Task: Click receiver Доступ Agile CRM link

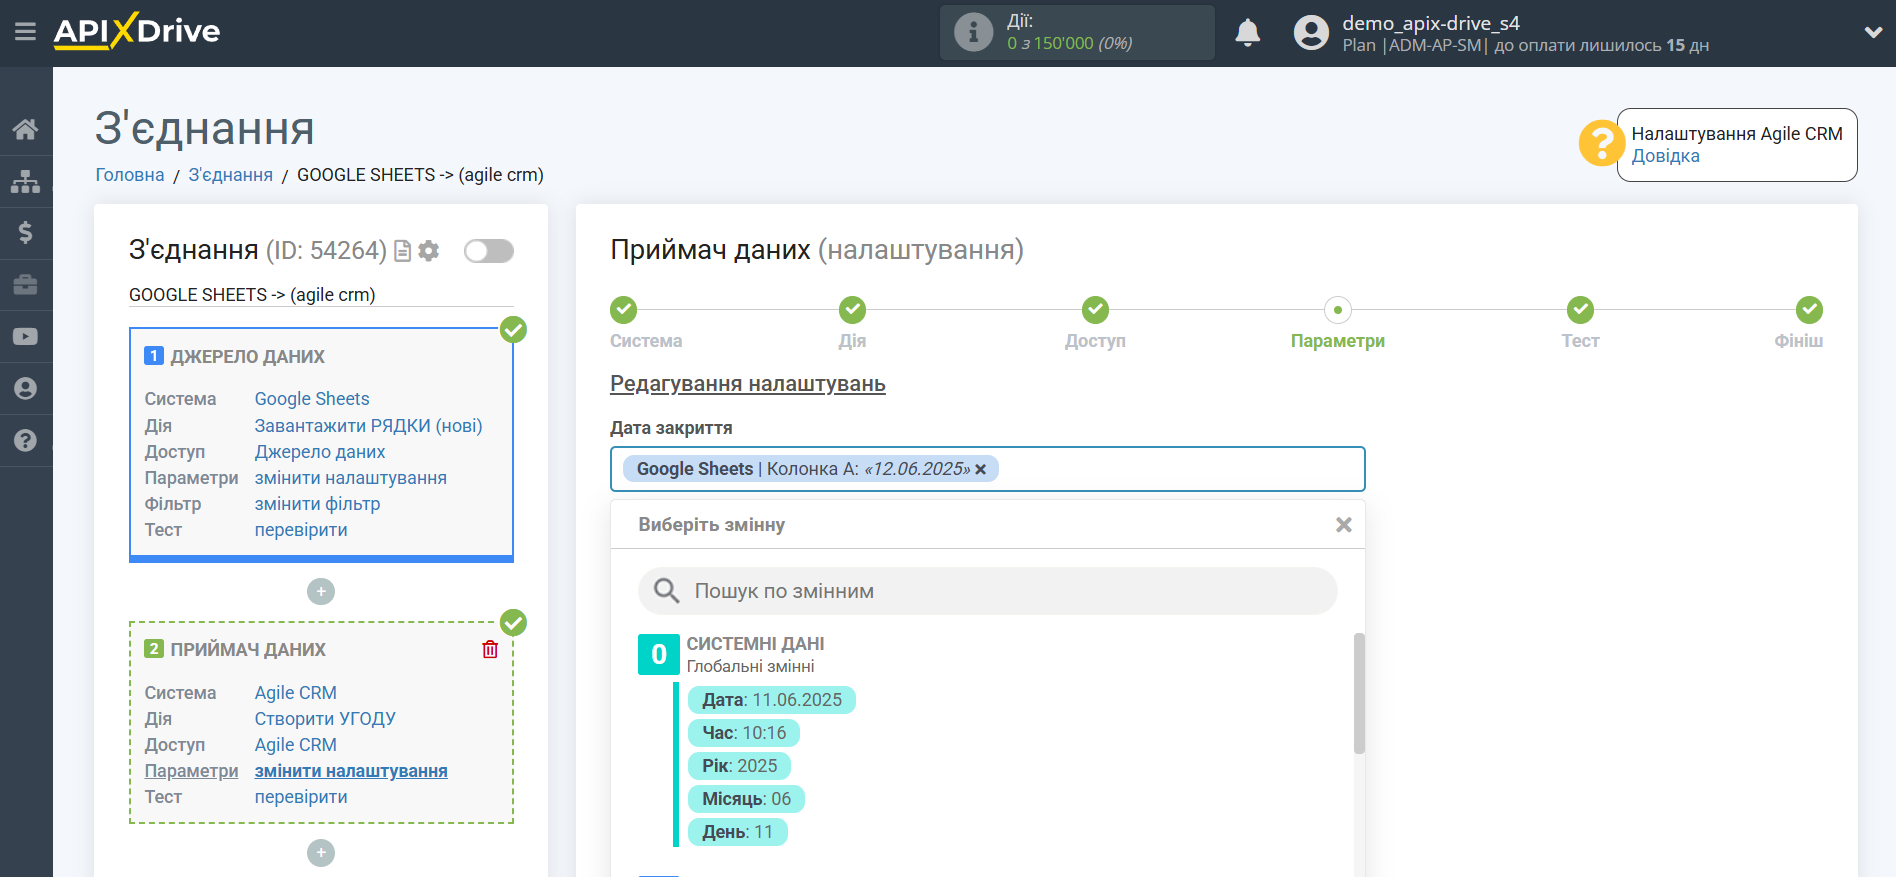Action: [295, 745]
